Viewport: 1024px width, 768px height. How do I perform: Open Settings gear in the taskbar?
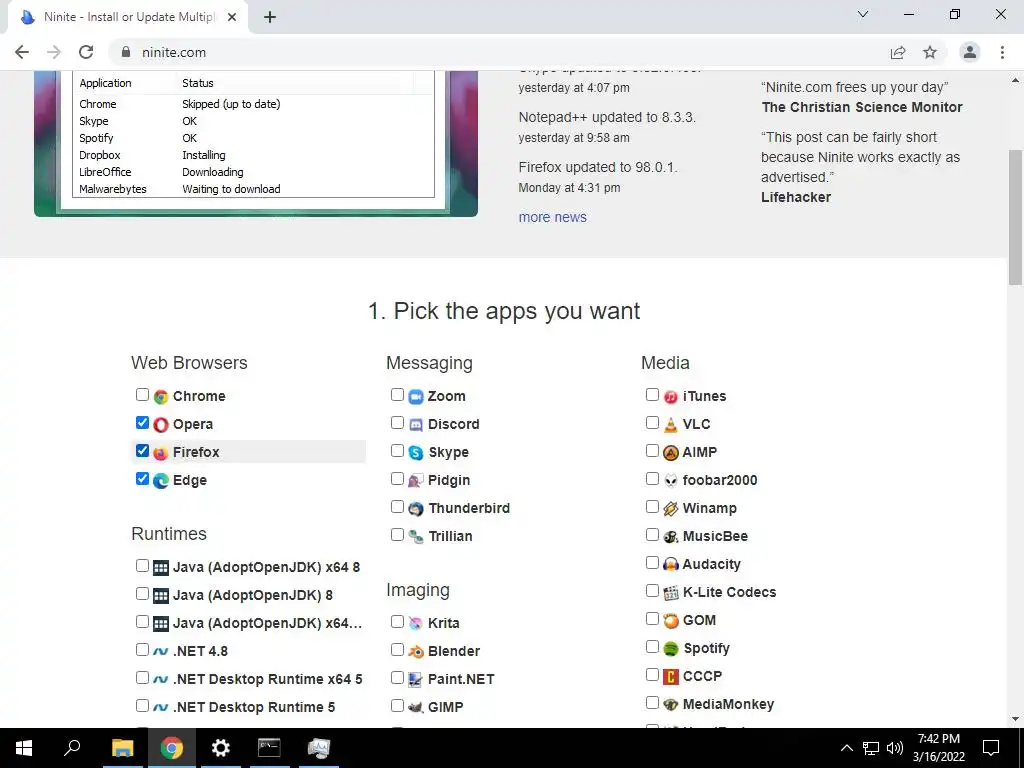coord(221,748)
